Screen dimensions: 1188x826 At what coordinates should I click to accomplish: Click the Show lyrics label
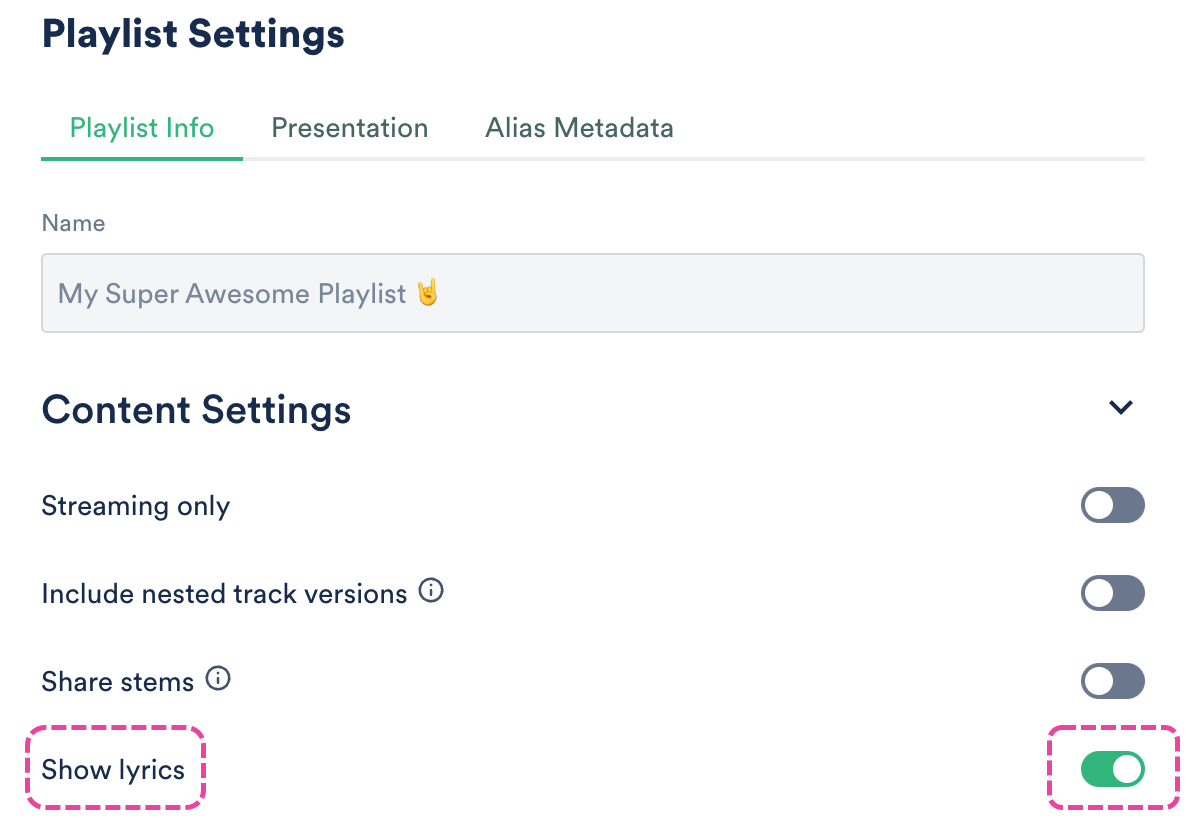point(113,770)
